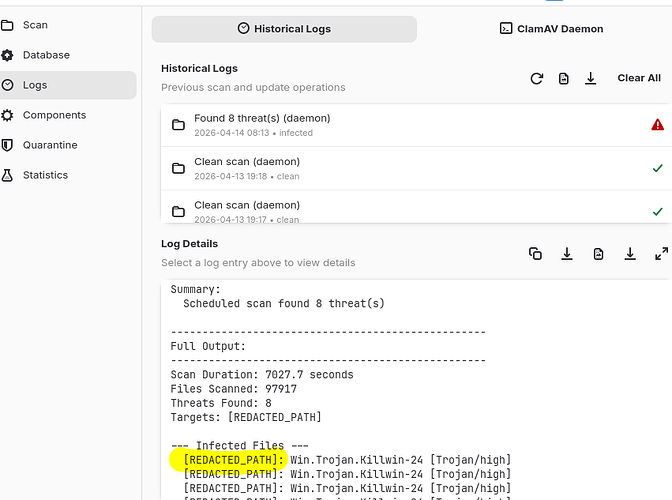Switch to the ClamAV Daemon tab
The width and height of the screenshot is (672, 500).
[x=551, y=29]
